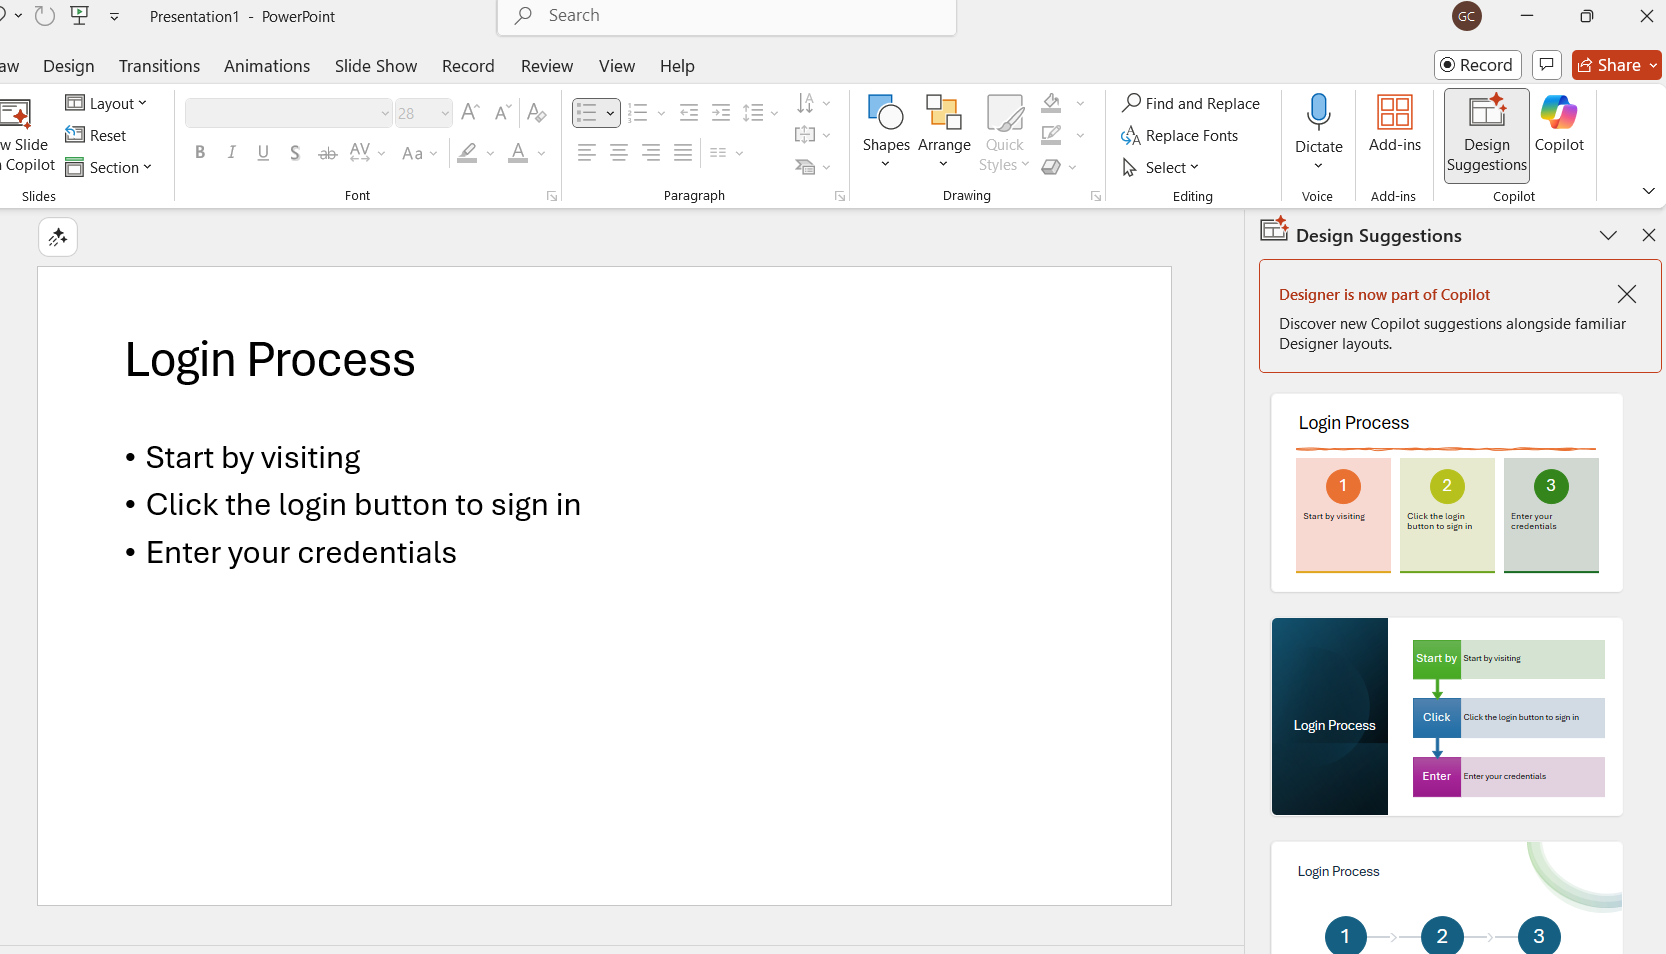Click the Align Right icon
This screenshot has height=954, width=1666.
[651, 153]
